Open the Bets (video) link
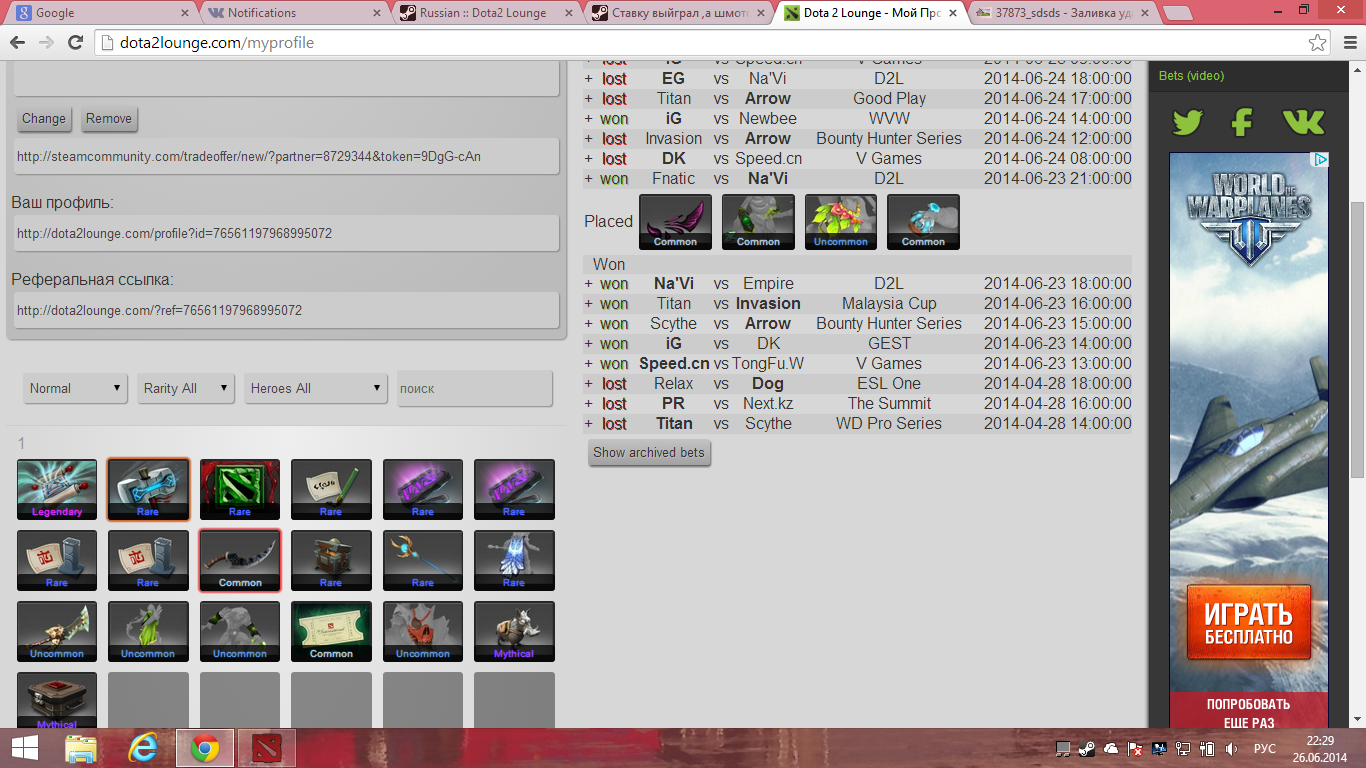The height and width of the screenshot is (768, 1366). tap(1191, 76)
